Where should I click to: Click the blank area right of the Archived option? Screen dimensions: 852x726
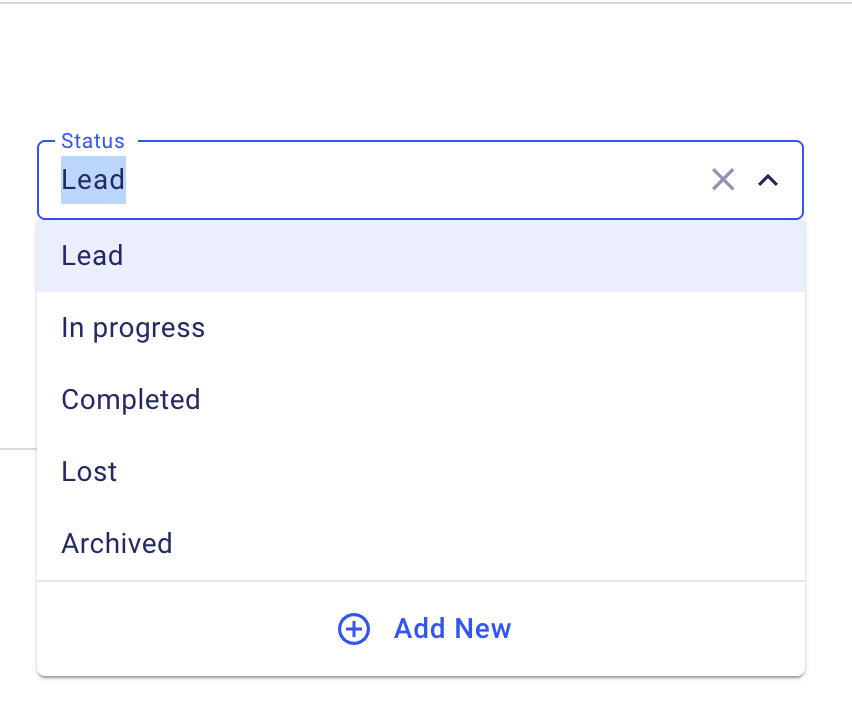(x=500, y=544)
